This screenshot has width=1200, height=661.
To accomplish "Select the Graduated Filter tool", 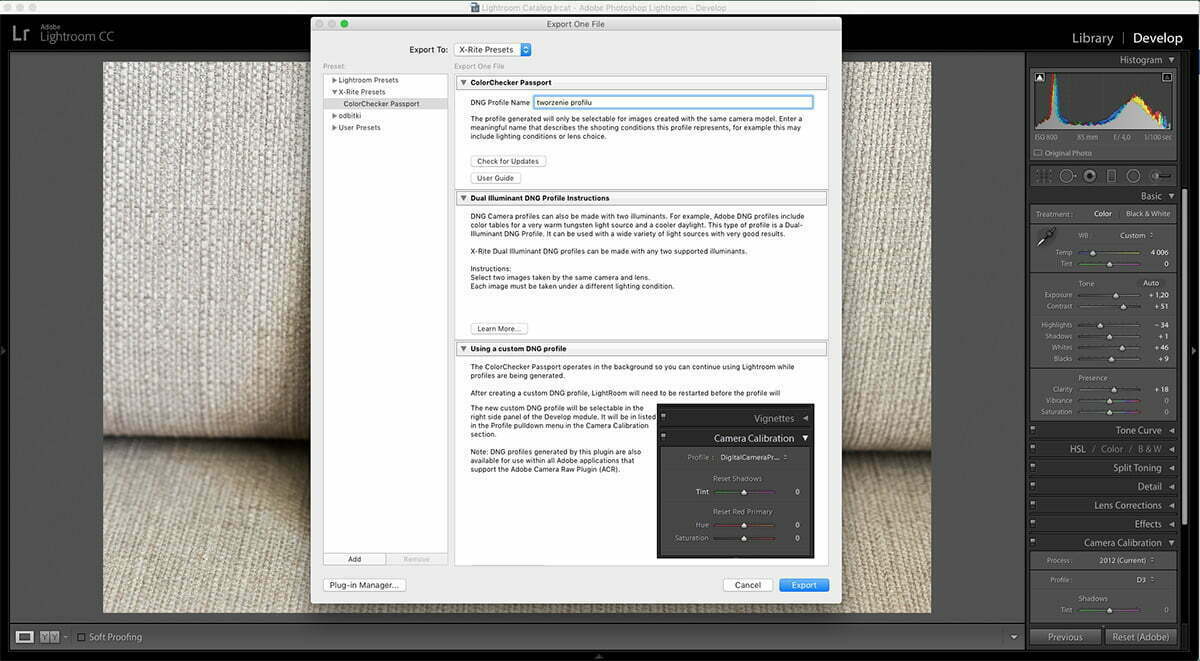I will [1111, 175].
